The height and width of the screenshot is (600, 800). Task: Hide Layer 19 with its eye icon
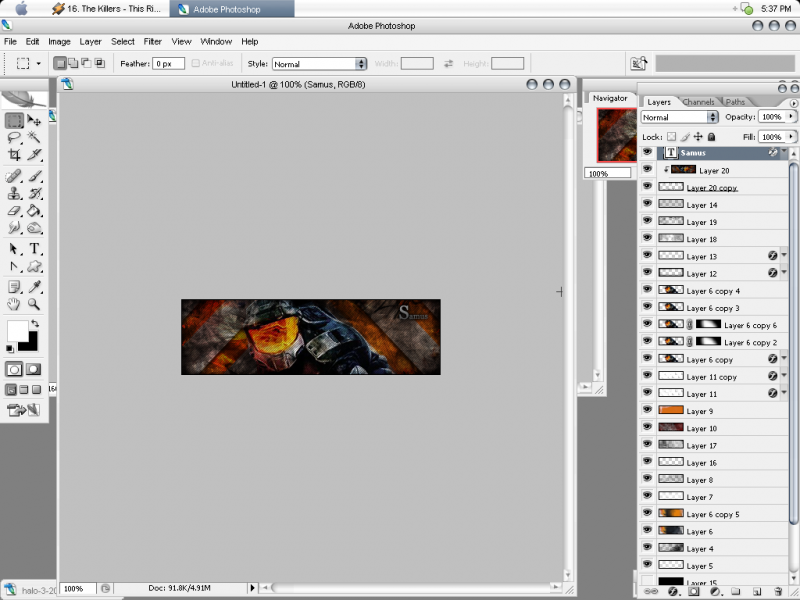[647, 221]
